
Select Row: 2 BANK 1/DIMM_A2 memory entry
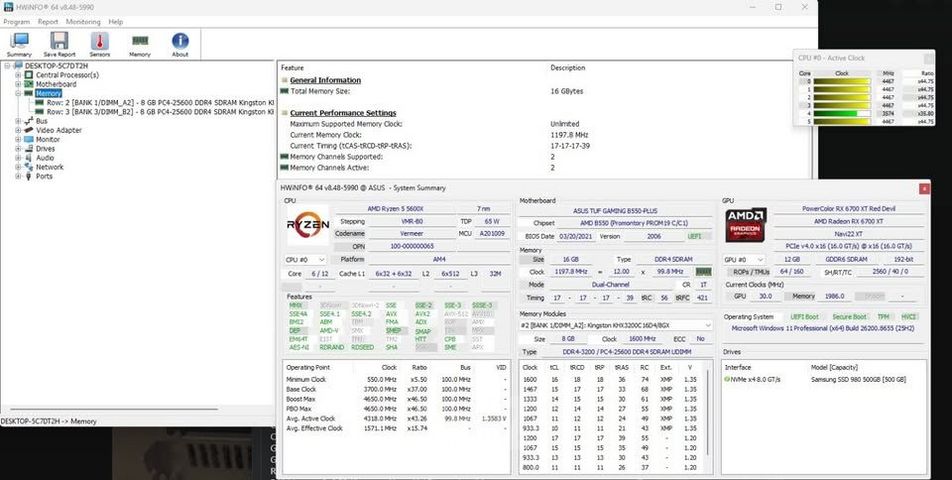click(160, 103)
